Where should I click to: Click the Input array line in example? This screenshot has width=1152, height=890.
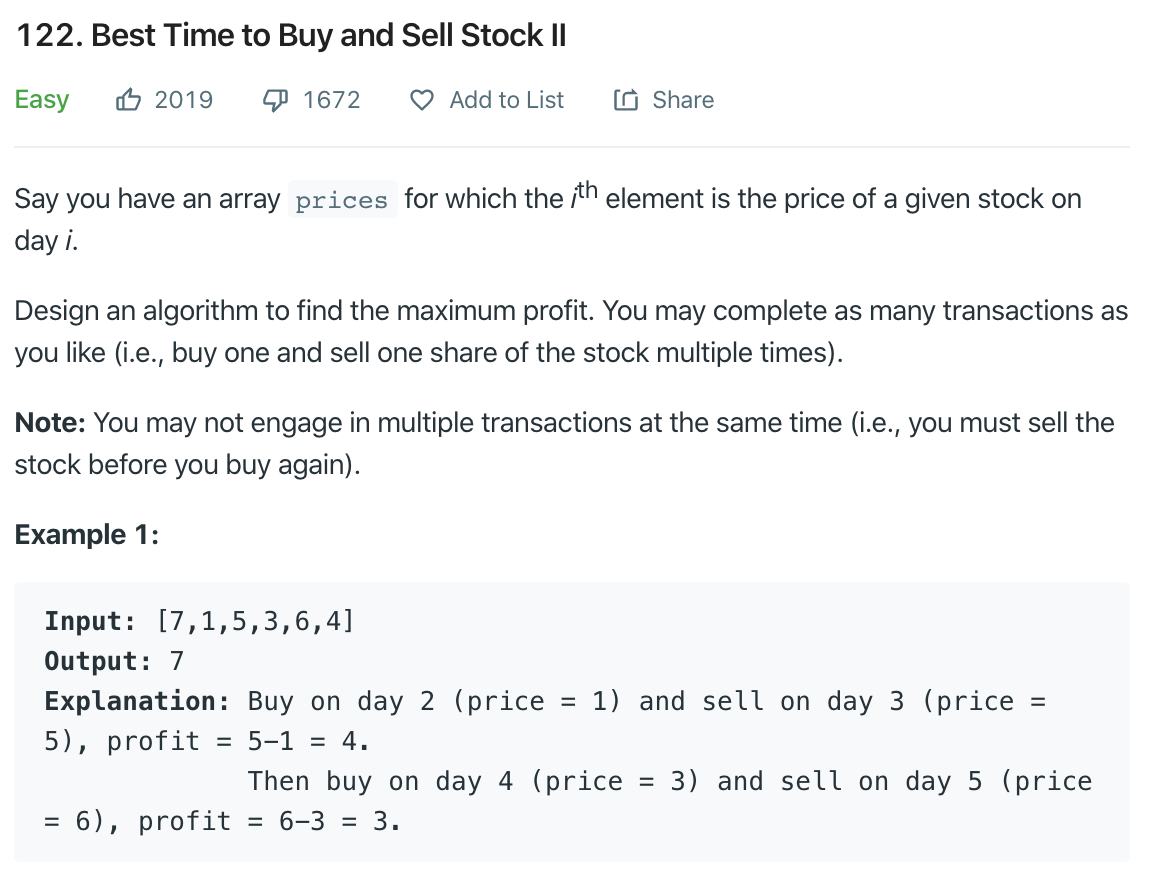(x=199, y=621)
